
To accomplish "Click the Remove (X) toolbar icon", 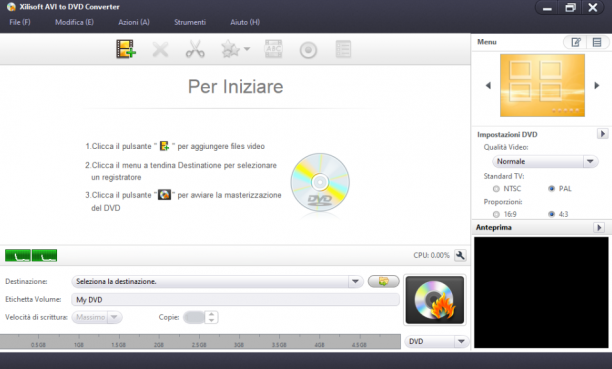I will (x=160, y=50).
